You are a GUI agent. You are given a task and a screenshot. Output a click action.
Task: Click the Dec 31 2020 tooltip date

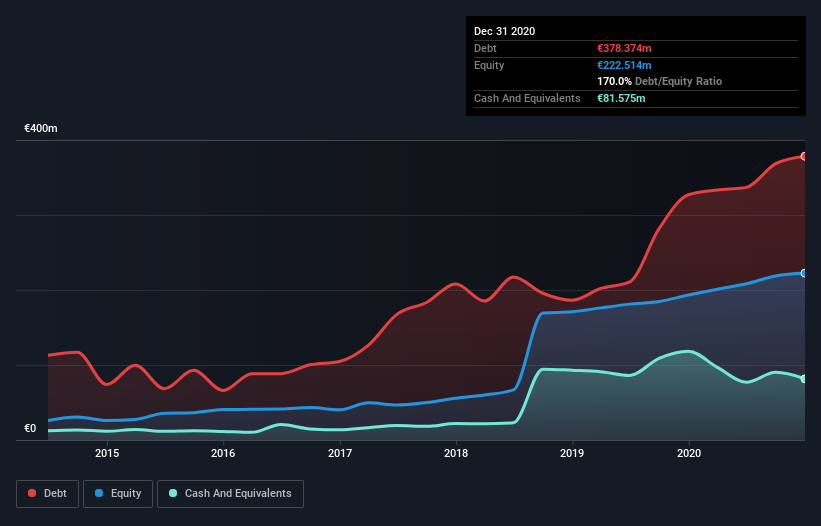(504, 31)
